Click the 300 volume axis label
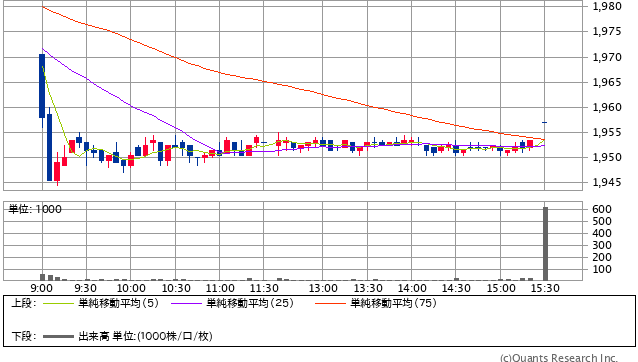Viewport: 638px width, 362px height. (602, 246)
